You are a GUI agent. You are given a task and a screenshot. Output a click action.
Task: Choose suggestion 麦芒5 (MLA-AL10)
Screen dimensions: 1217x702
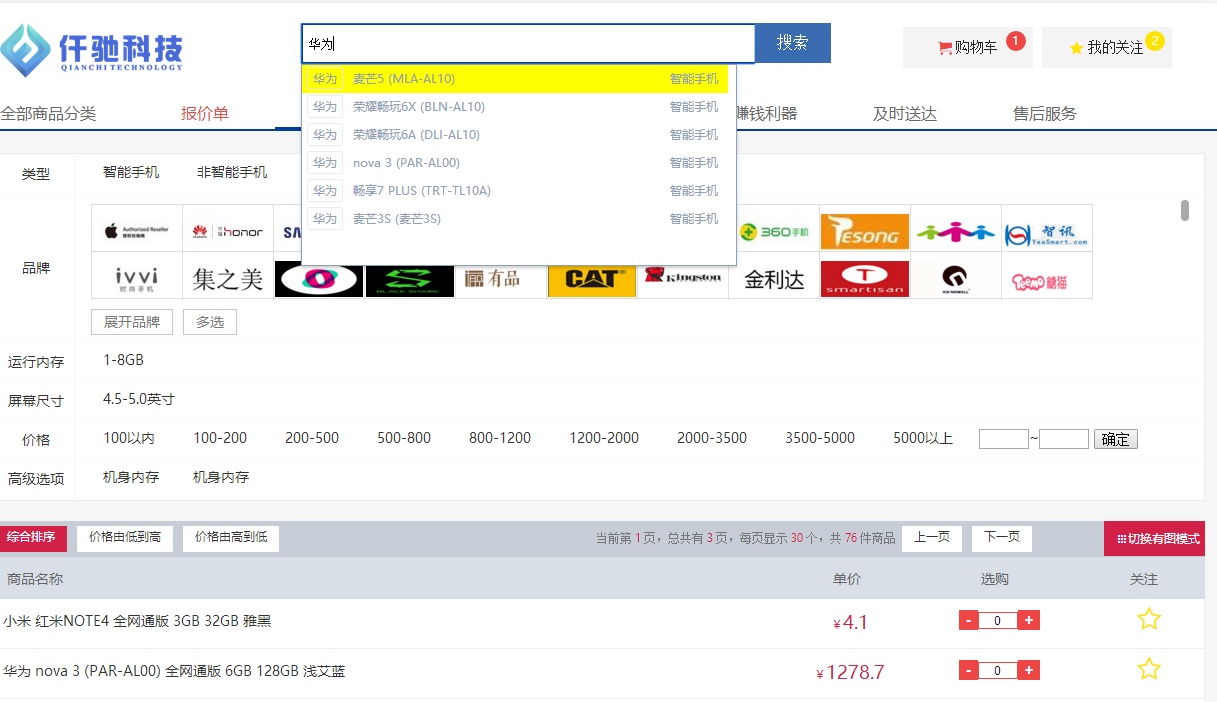click(x=515, y=79)
